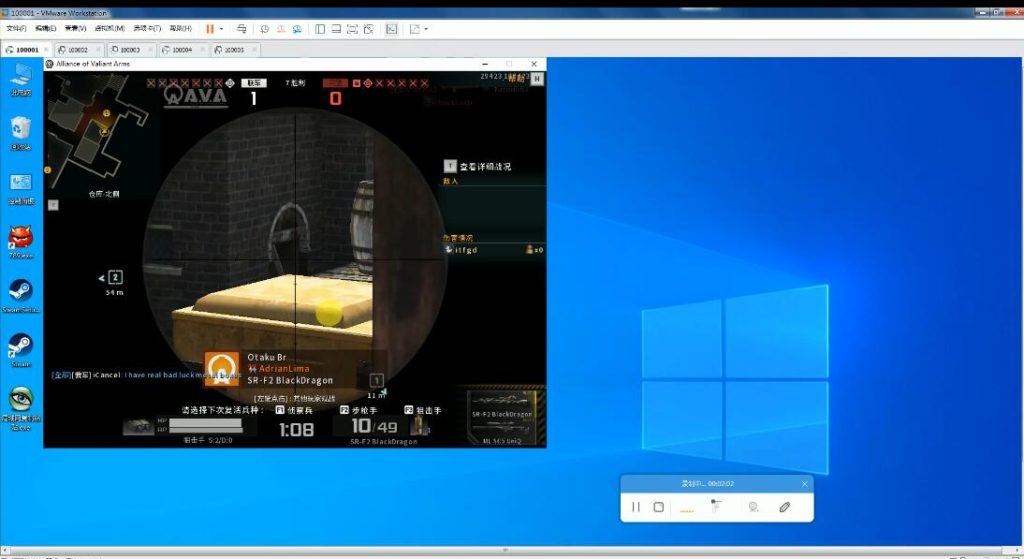Open the 虚拟机(M) menu
The height and width of the screenshot is (559, 1024).
pyautogui.click(x=110, y=29)
